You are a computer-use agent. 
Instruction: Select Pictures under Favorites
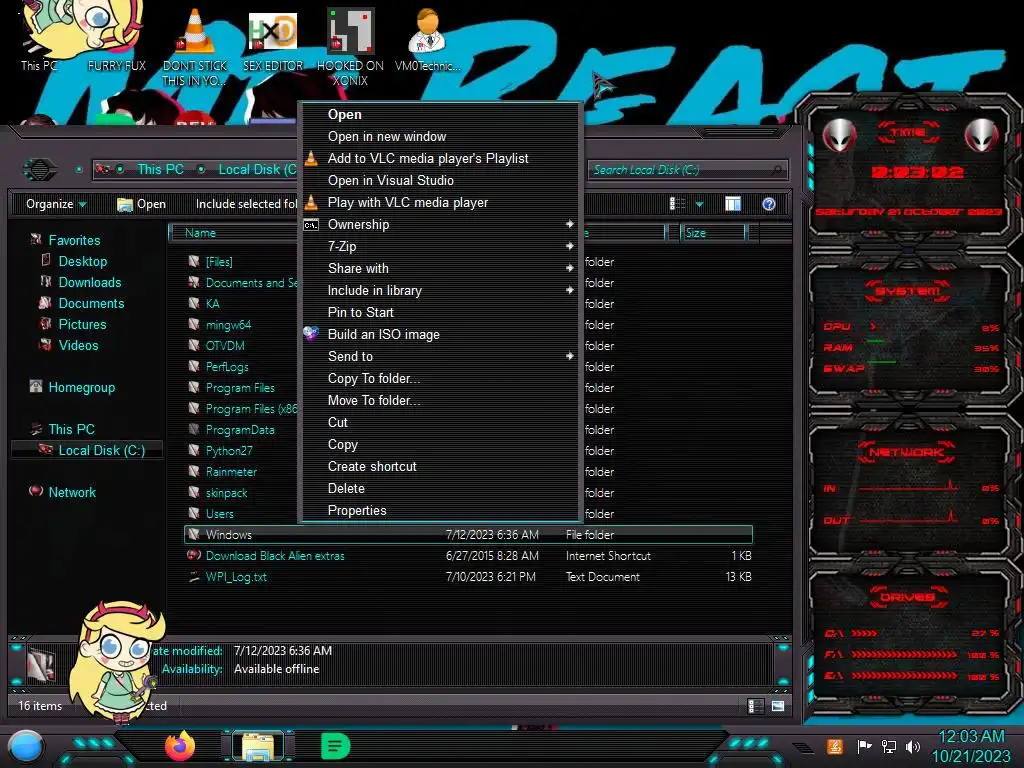(82, 325)
